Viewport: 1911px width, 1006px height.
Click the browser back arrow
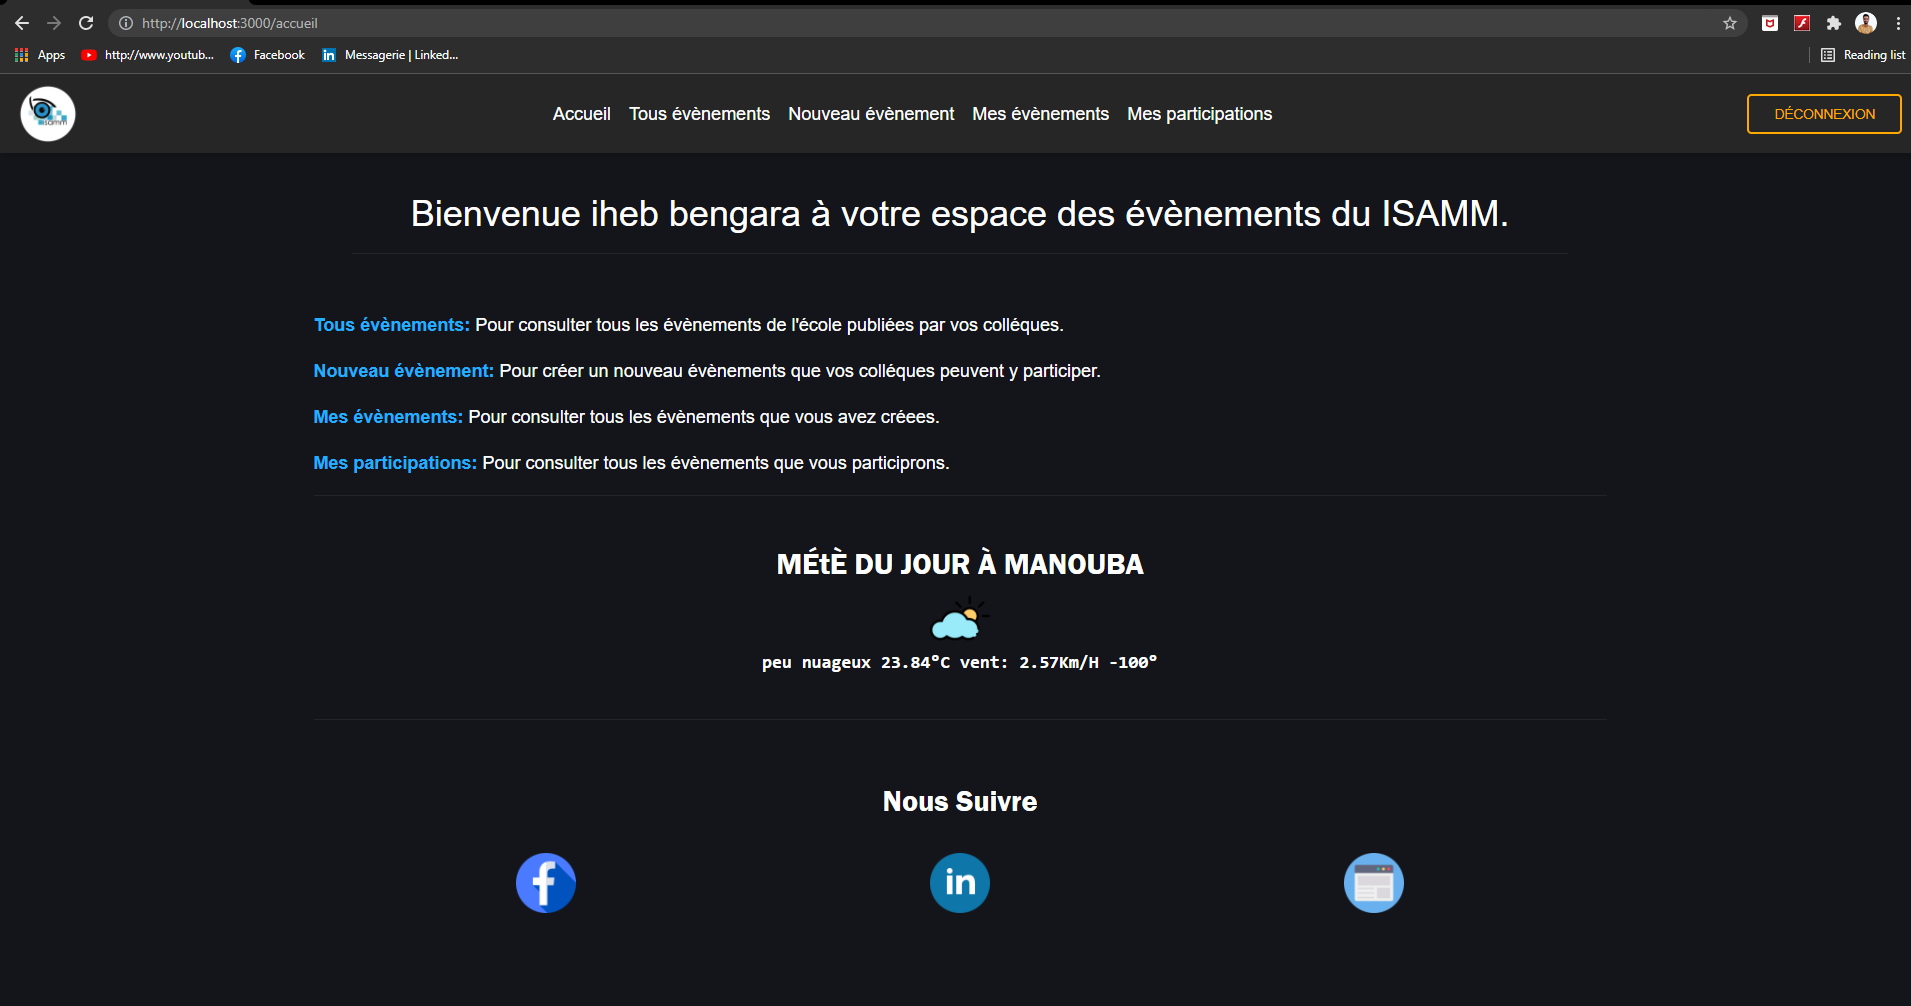(x=21, y=22)
